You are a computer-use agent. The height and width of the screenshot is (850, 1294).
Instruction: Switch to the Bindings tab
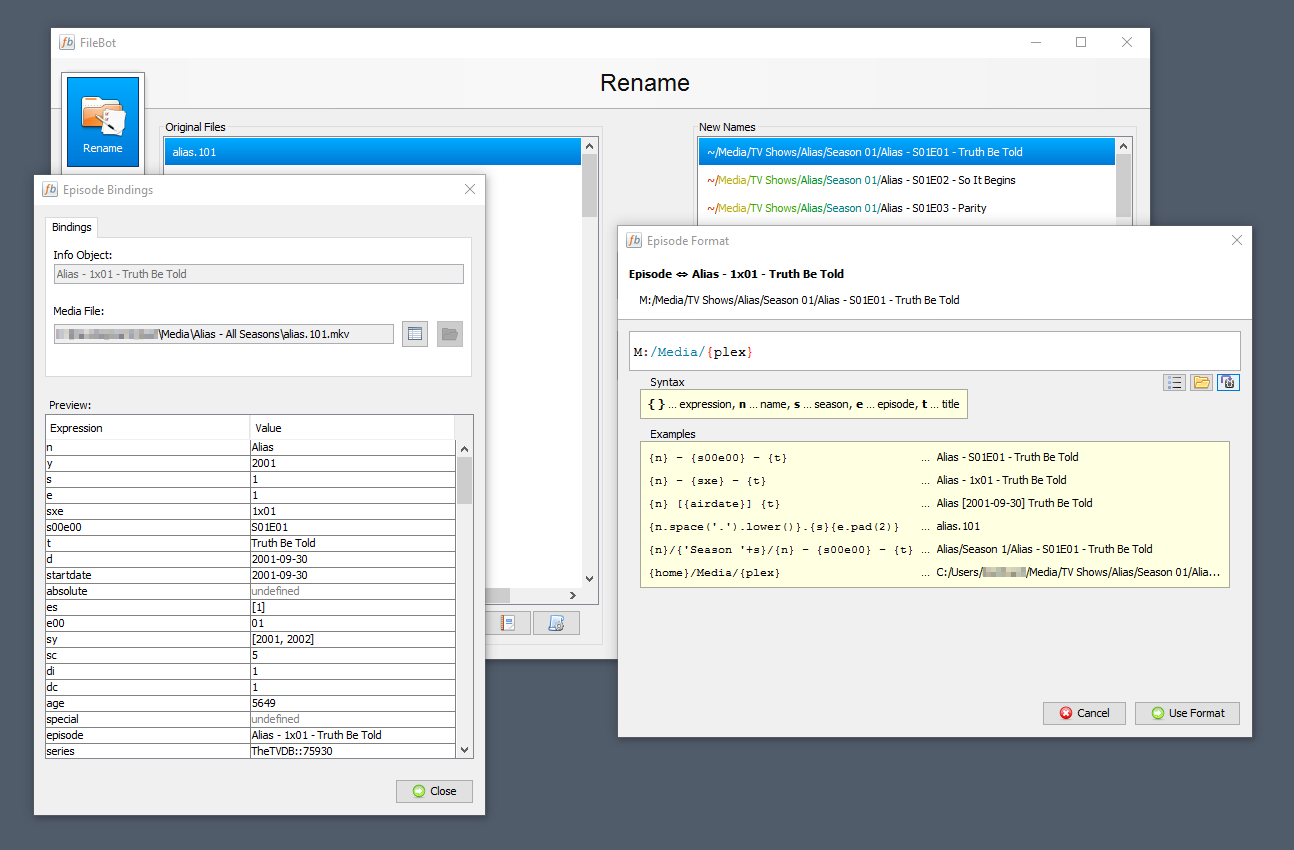tap(71, 227)
